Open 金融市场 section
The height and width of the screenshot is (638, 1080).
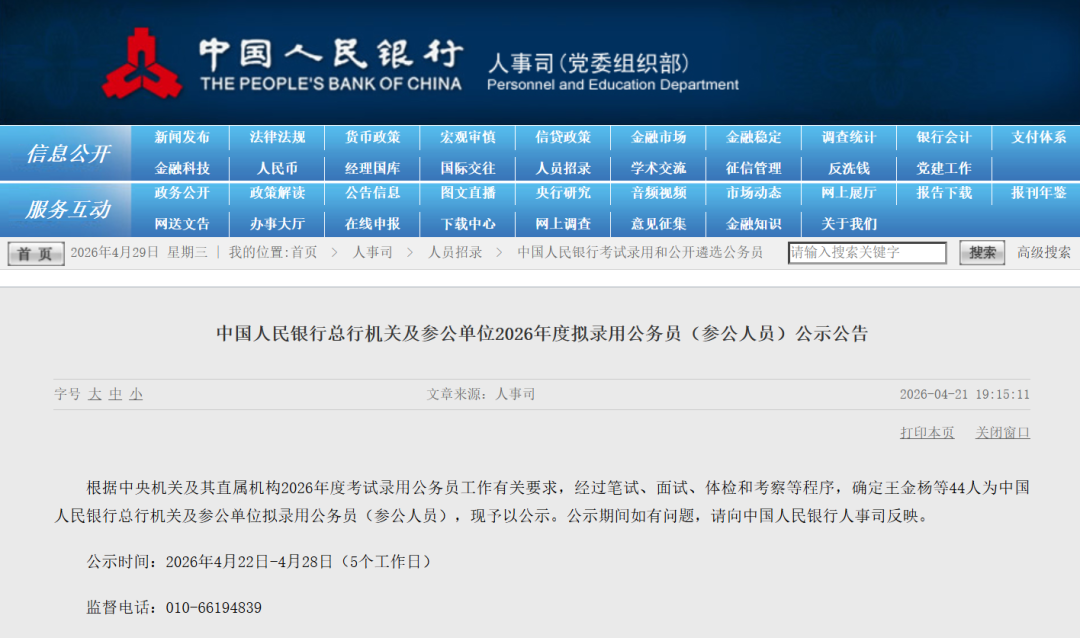[658, 137]
